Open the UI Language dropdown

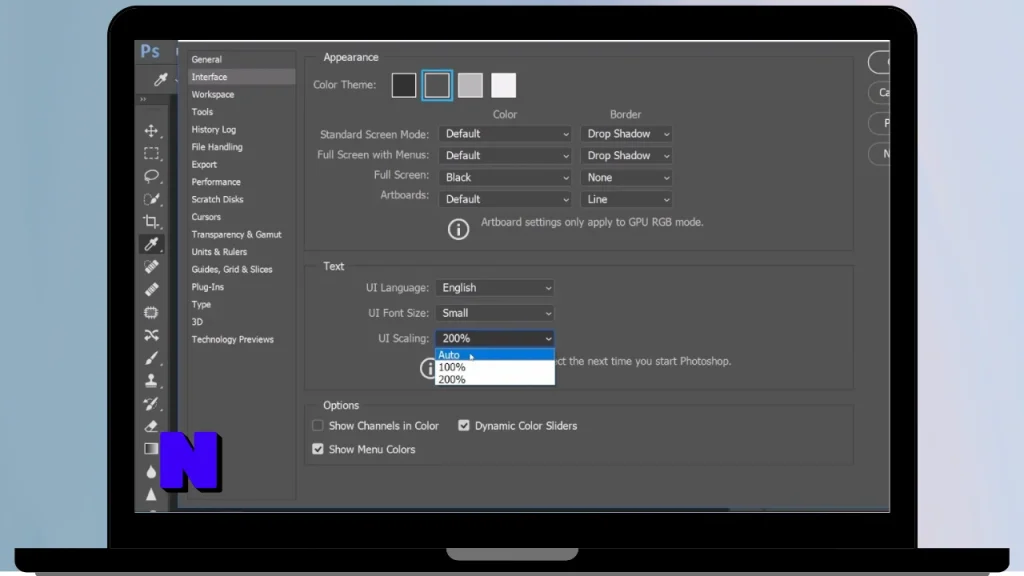coord(495,288)
